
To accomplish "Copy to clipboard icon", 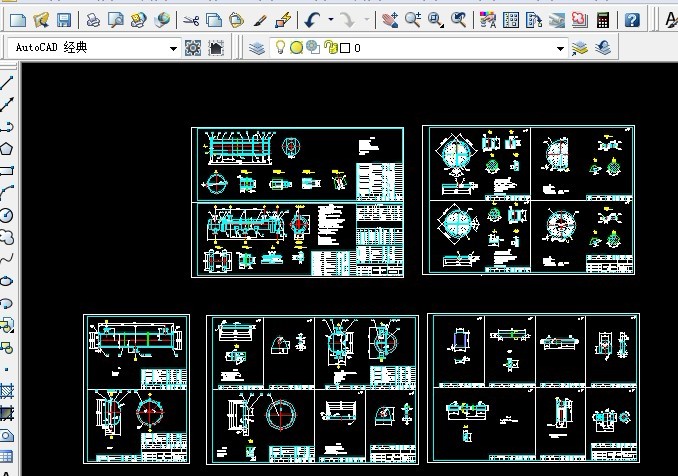I will pyautogui.click(x=214, y=20).
